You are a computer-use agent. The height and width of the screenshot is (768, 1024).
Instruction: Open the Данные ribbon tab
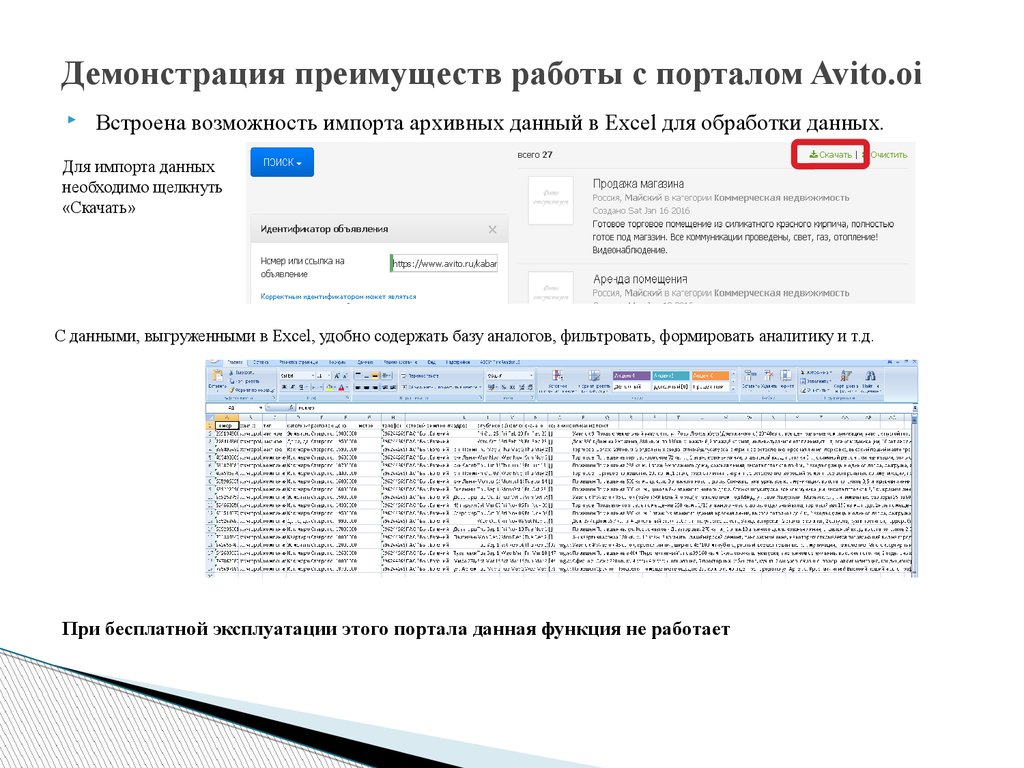(x=365, y=362)
